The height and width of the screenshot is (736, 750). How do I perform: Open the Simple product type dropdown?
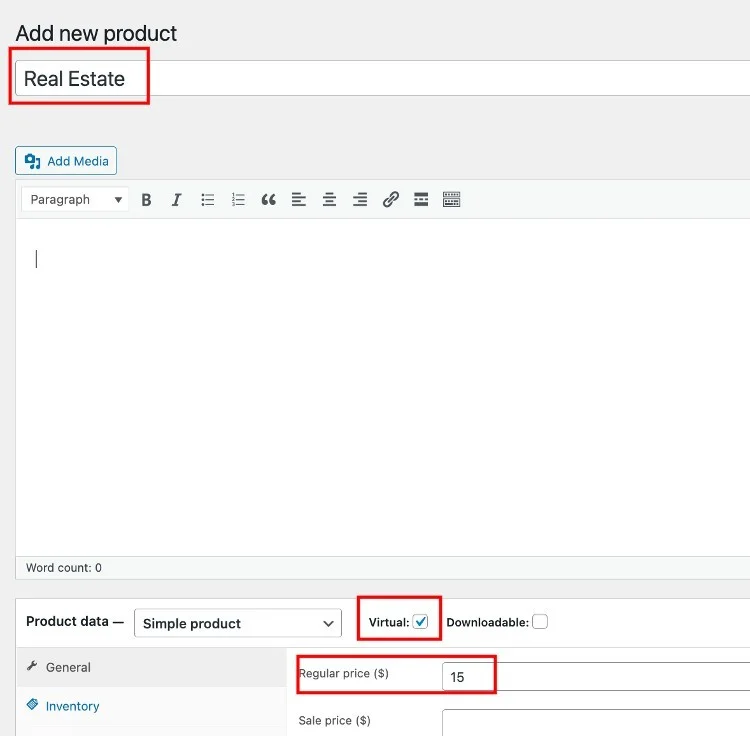click(x=238, y=623)
